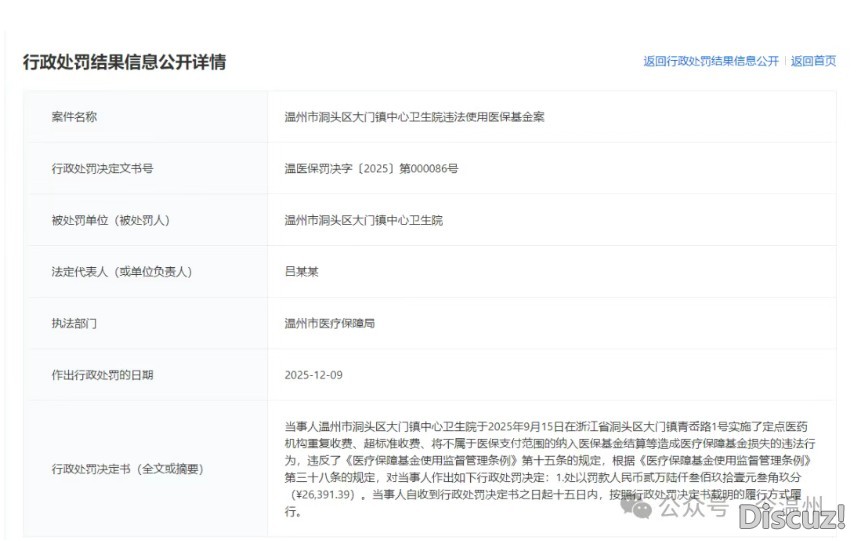Select the 执法部门 row label
862x541 pixels.
pos(74,324)
